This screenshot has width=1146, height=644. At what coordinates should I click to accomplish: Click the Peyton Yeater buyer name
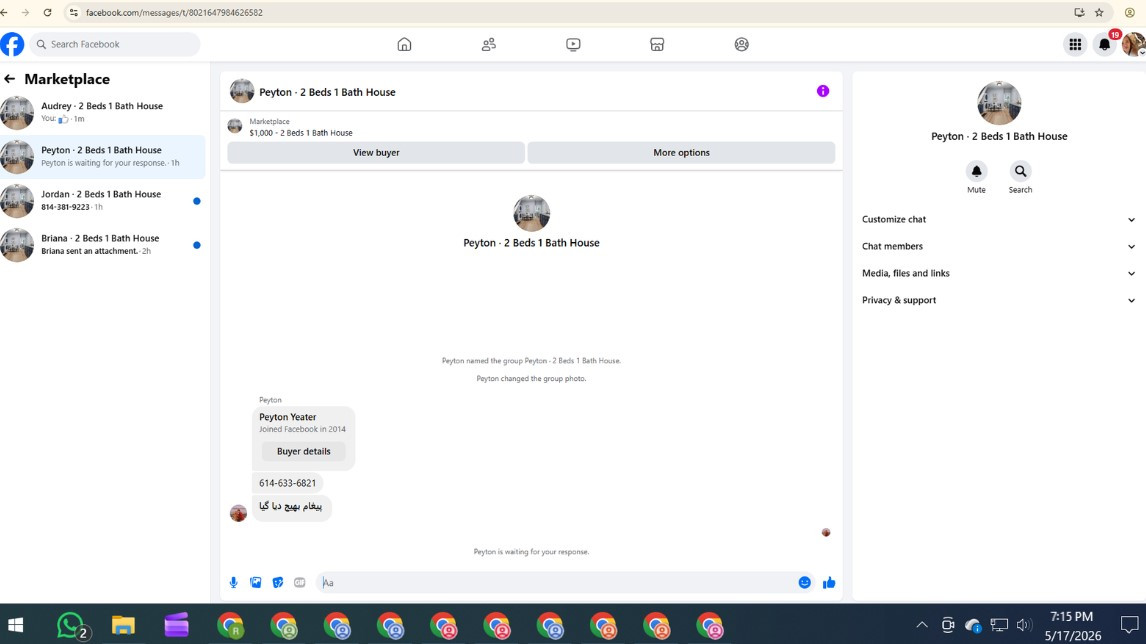click(287, 417)
